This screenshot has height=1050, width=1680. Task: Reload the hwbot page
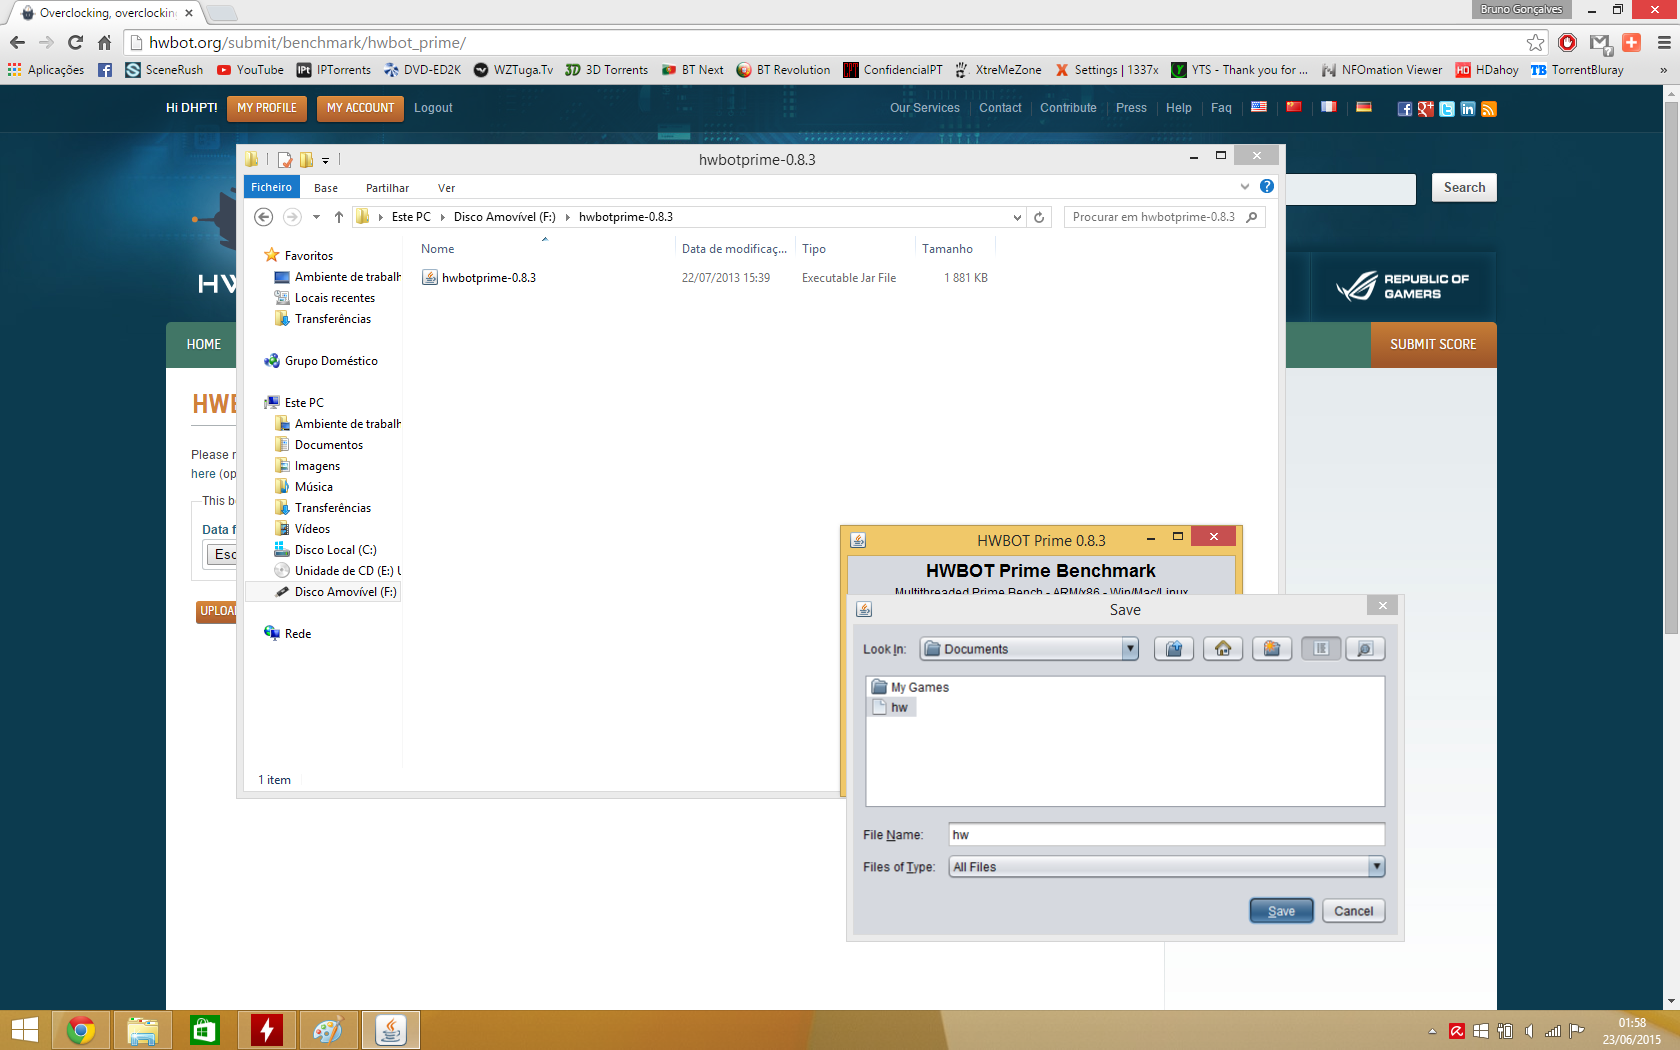point(75,42)
